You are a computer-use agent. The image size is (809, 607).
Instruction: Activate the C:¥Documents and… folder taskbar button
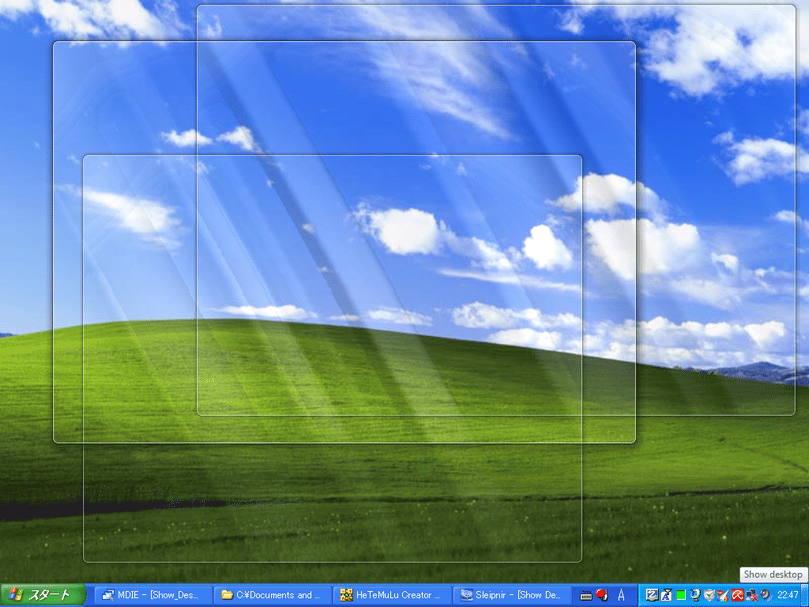click(272, 595)
